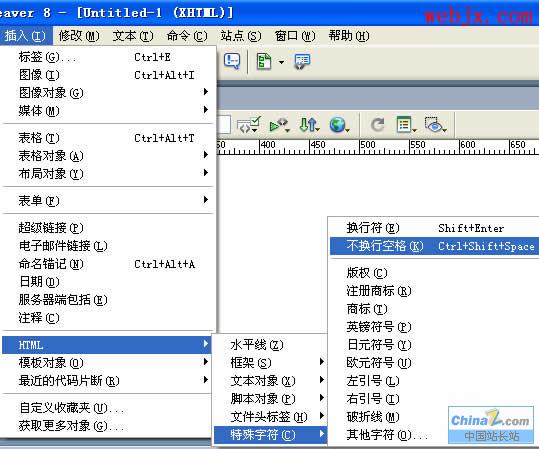The width and height of the screenshot is (539, 449).
Task: Expand 特殊字符(C) submenu
Action: [x=270, y=435]
